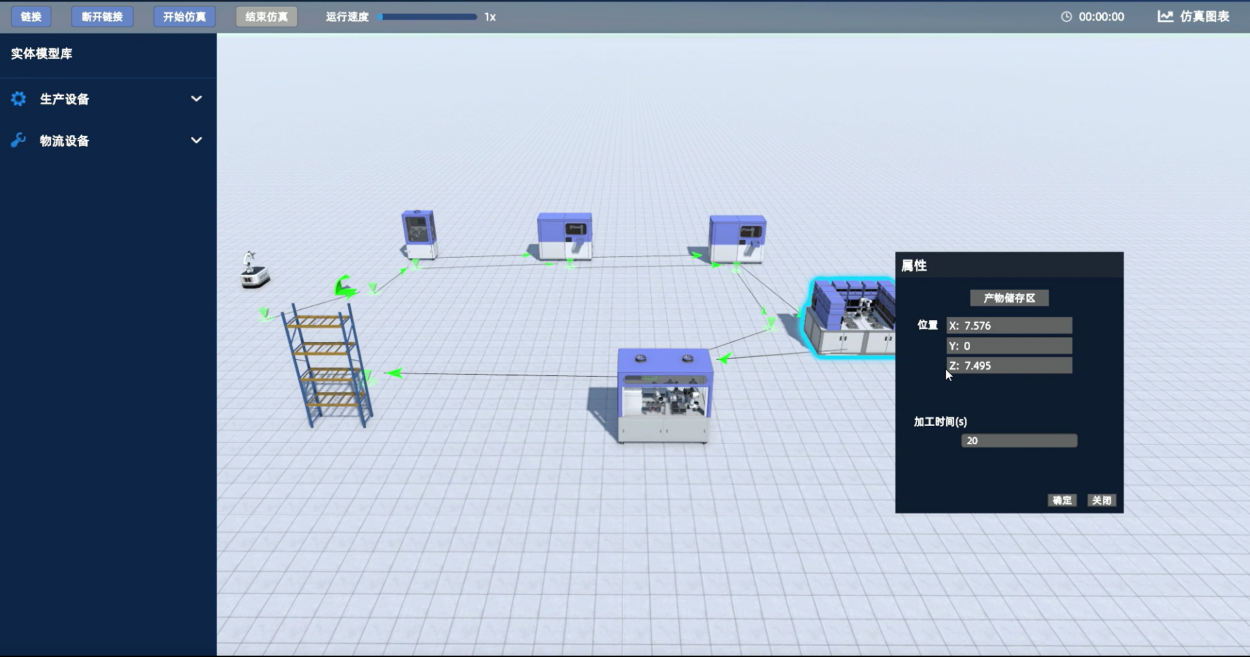This screenshot has width=1250, height=657.
Task: Confirm properties with 确定 button
Action: tap(1062, 500)
